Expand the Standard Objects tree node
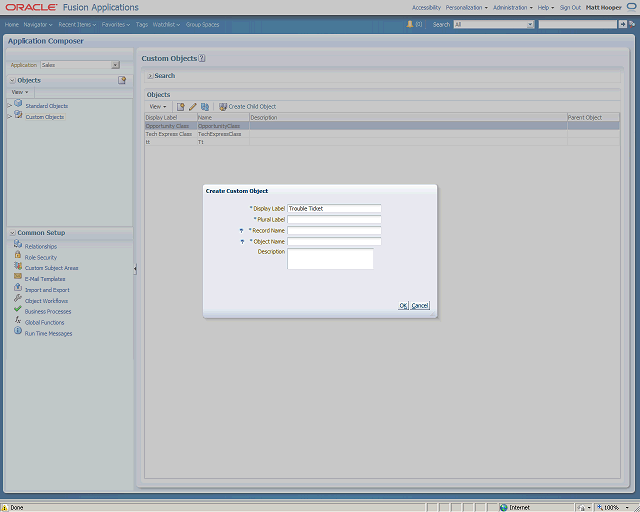This screenshot has width=640, height=512. point(10,106)
